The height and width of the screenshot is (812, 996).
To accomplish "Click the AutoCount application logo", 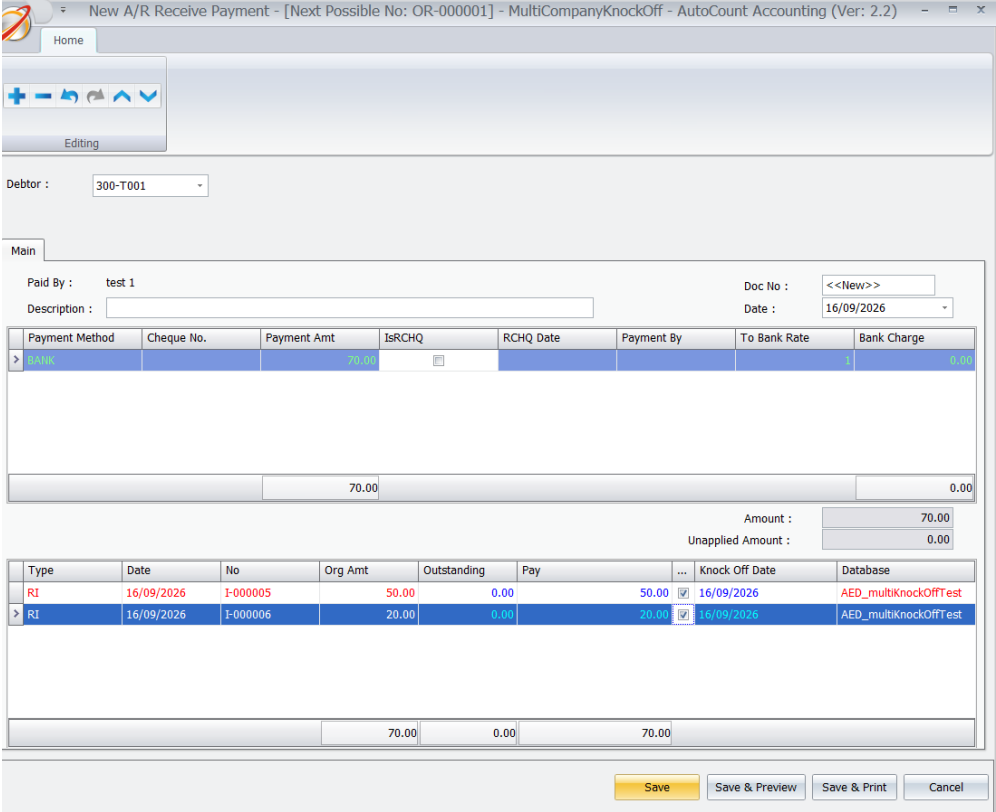I will (15, 22).
